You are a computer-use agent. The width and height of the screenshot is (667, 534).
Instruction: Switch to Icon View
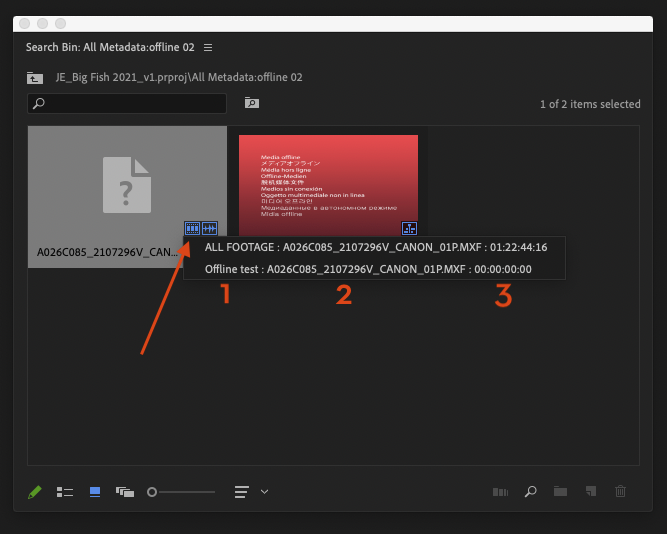[95, 492]
